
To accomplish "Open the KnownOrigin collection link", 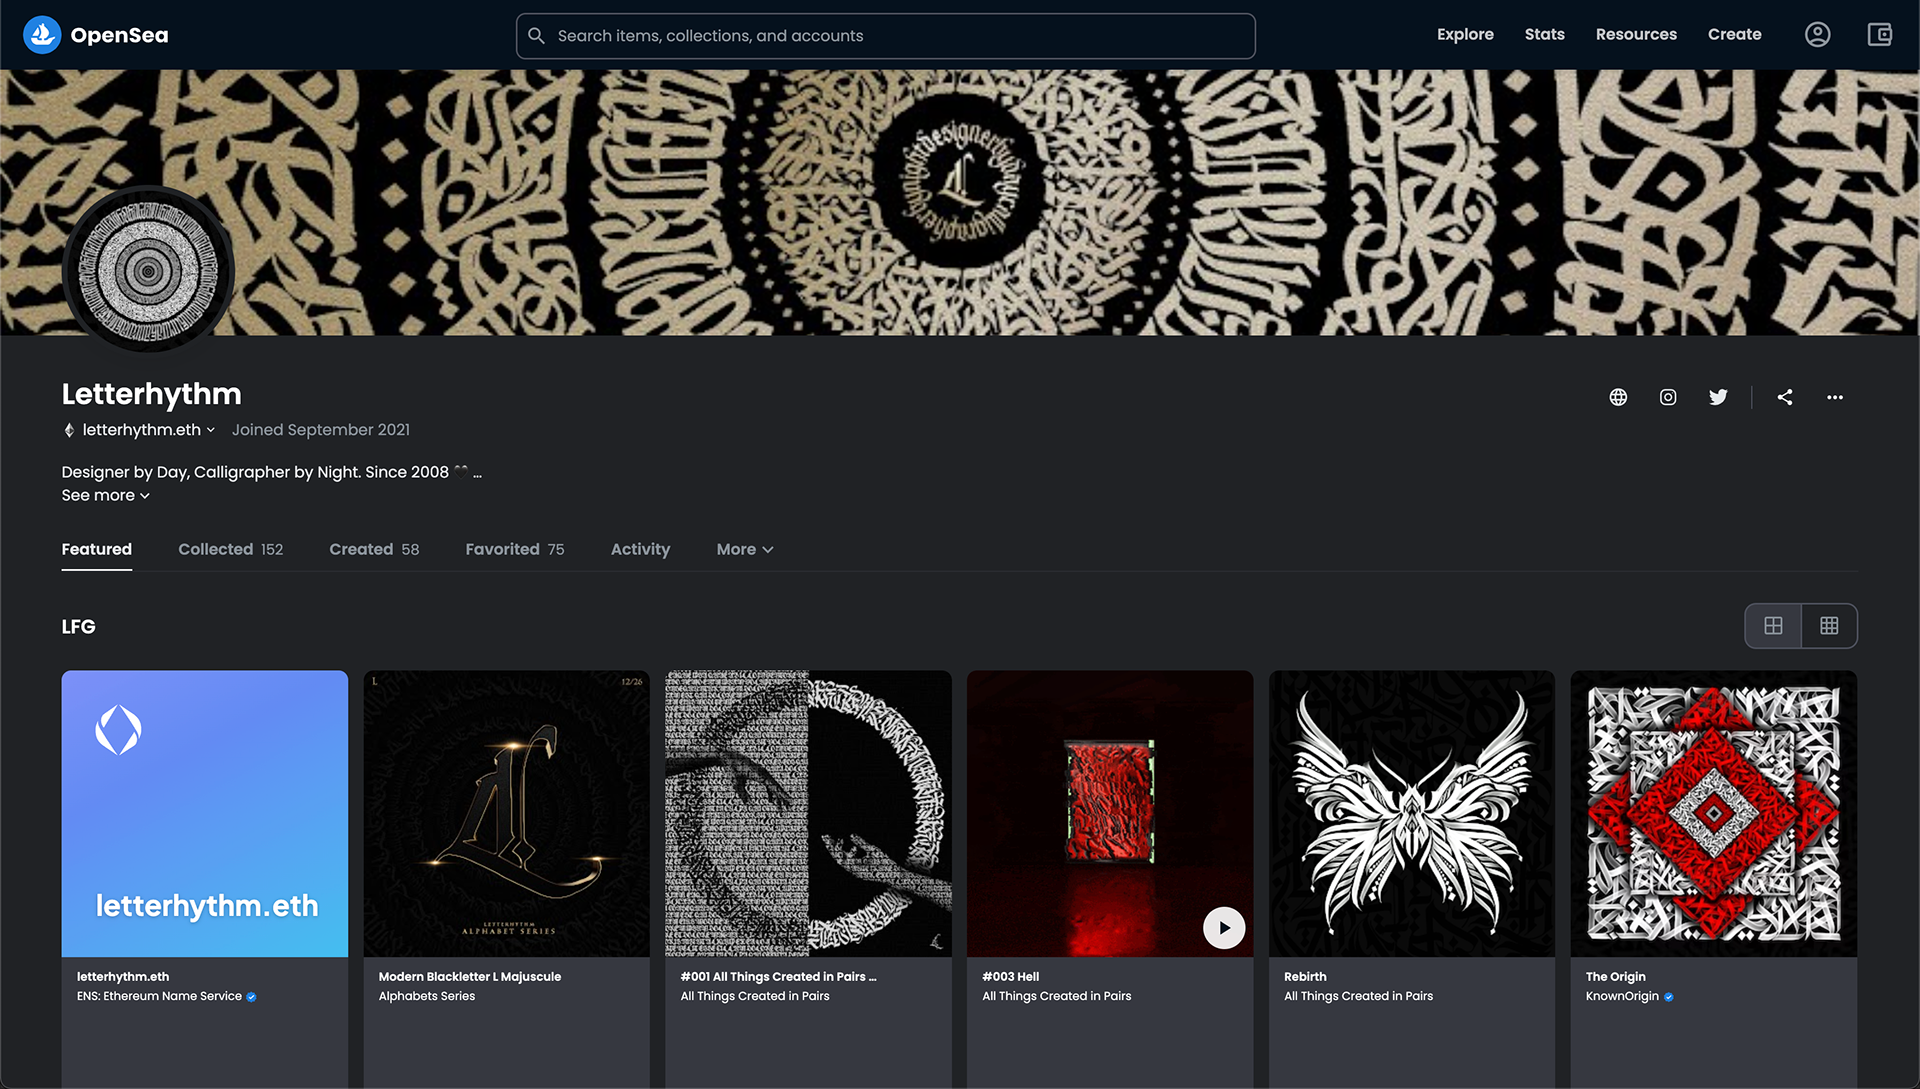I will pyautogui.click(x=1622, y=996).
